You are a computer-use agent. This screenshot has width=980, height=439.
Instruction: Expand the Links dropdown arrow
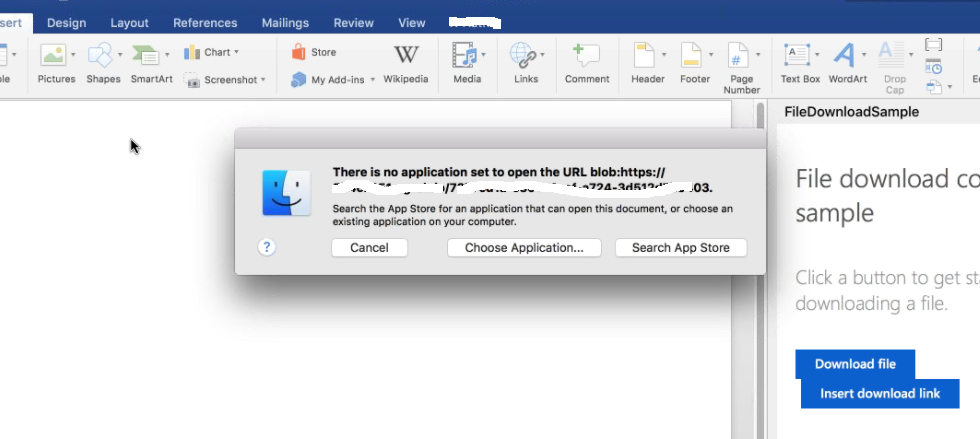[x=542, y=55]
